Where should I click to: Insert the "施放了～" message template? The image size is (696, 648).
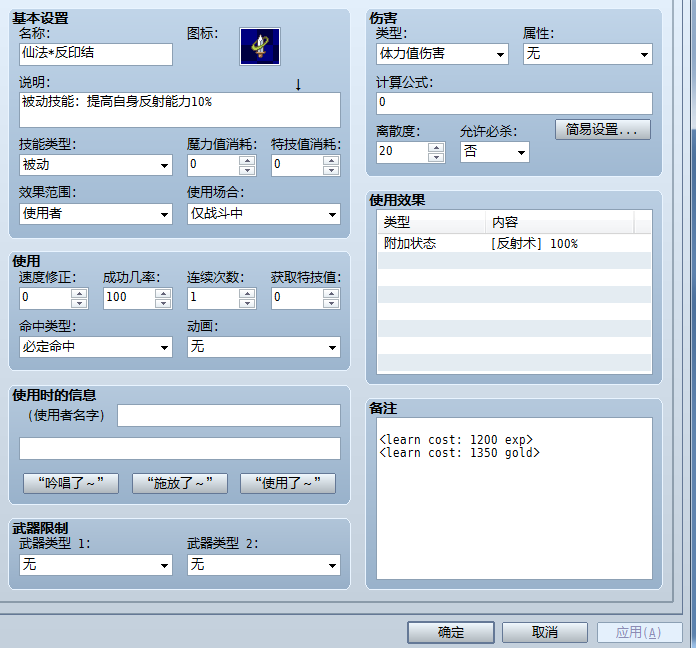coord(180,483)
